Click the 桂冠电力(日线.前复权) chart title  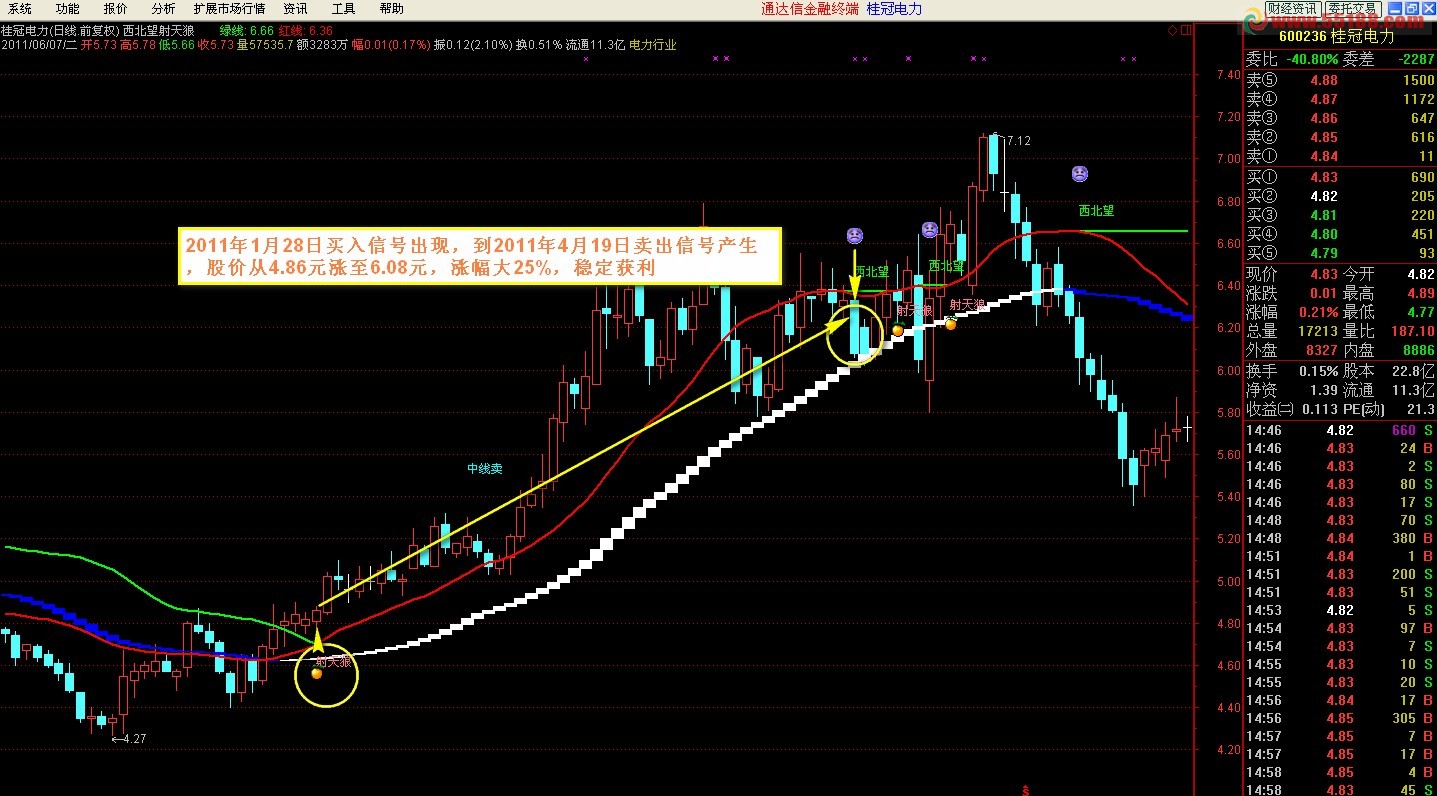59,31
